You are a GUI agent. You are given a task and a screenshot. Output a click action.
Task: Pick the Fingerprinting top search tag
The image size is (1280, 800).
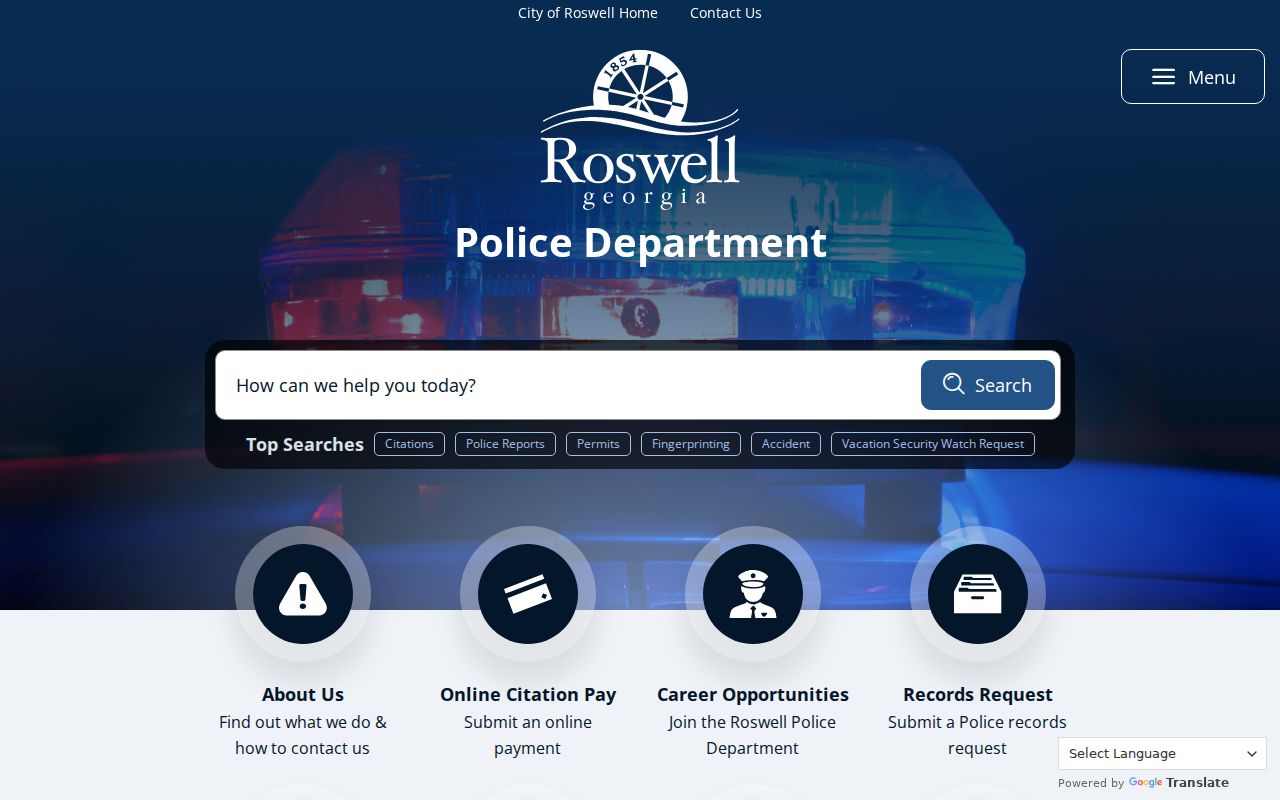(x=691, y=444)
